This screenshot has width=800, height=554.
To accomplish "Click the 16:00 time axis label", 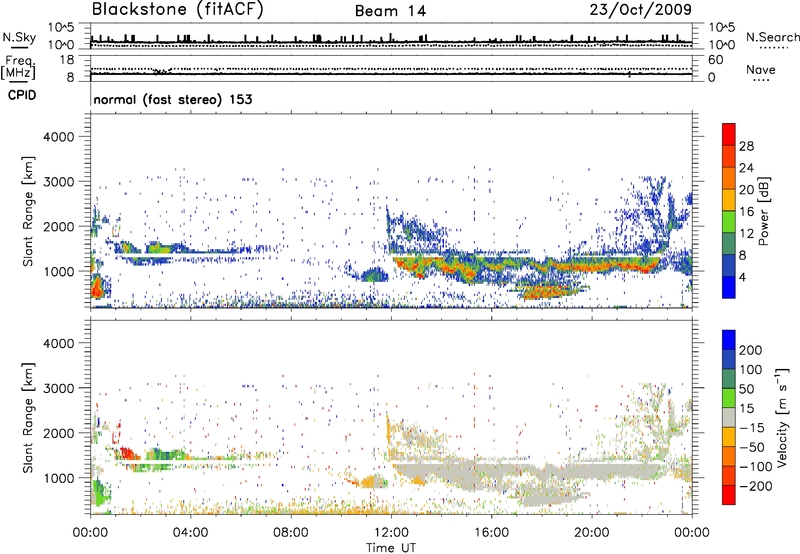I will click(x=491, y=533).
